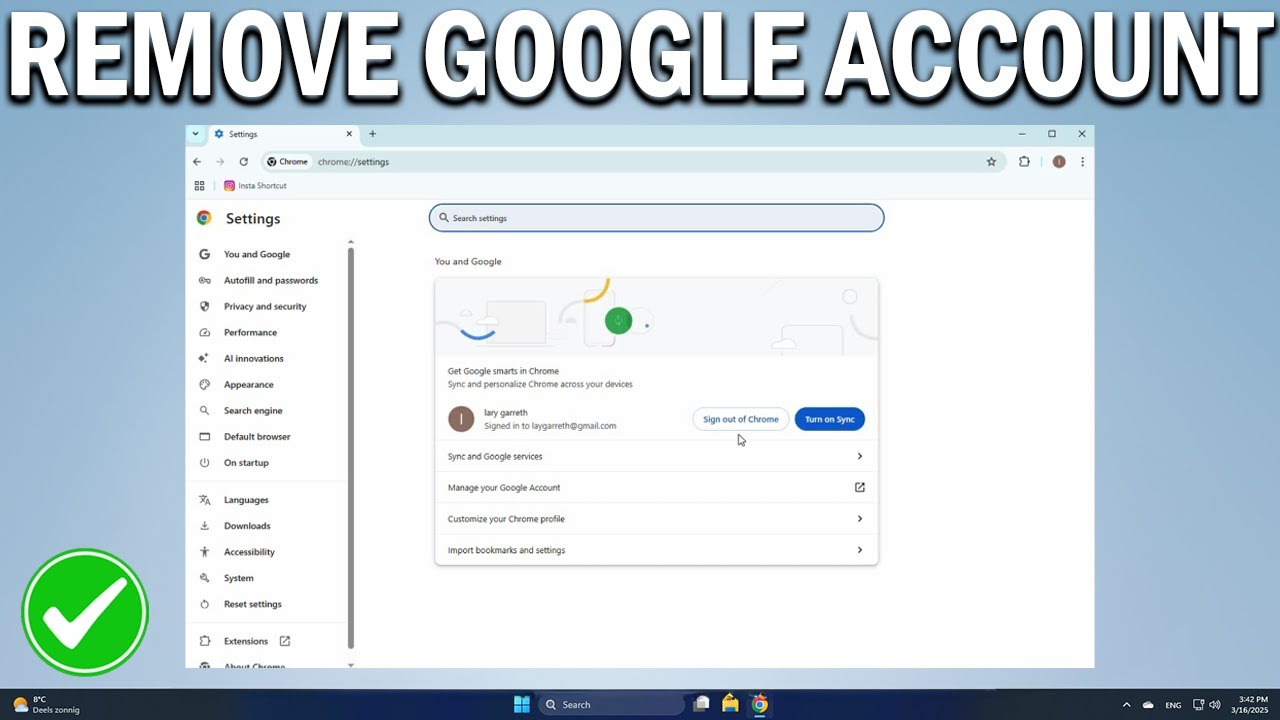Open Chrome icon in taskbar
This screenshot has width=1280, height=720.
(x=760, y=704)
